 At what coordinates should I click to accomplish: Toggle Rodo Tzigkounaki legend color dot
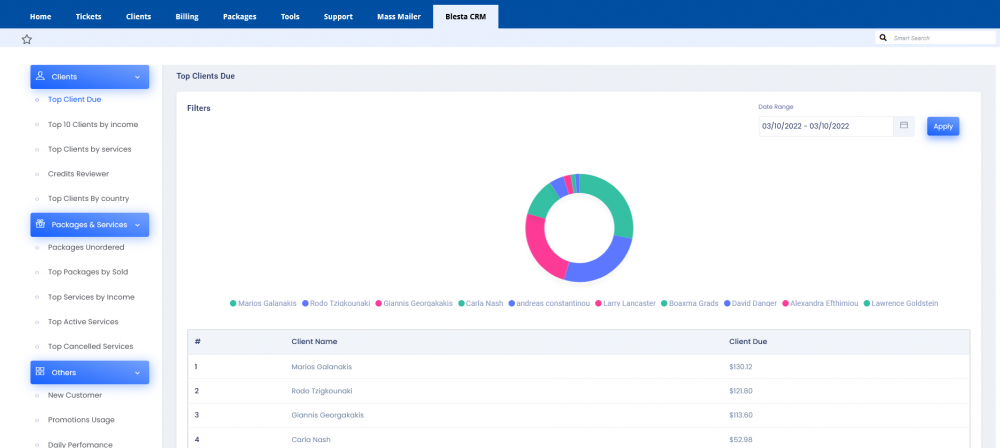pos(305,303)
